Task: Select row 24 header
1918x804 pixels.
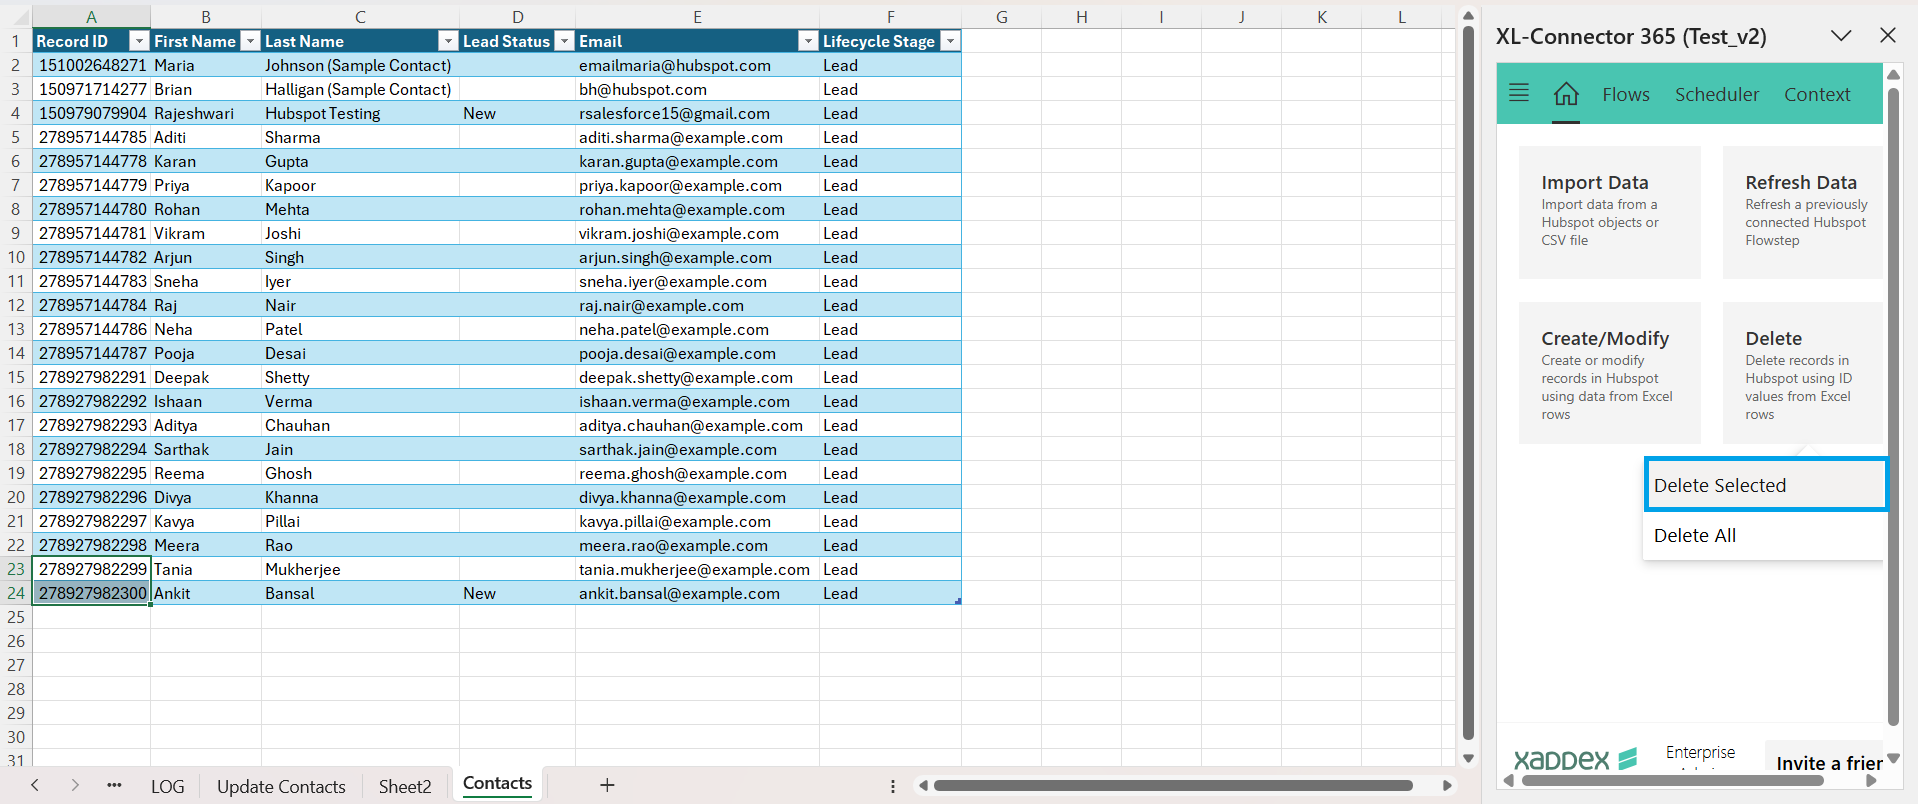Action: tap(16, 593)
